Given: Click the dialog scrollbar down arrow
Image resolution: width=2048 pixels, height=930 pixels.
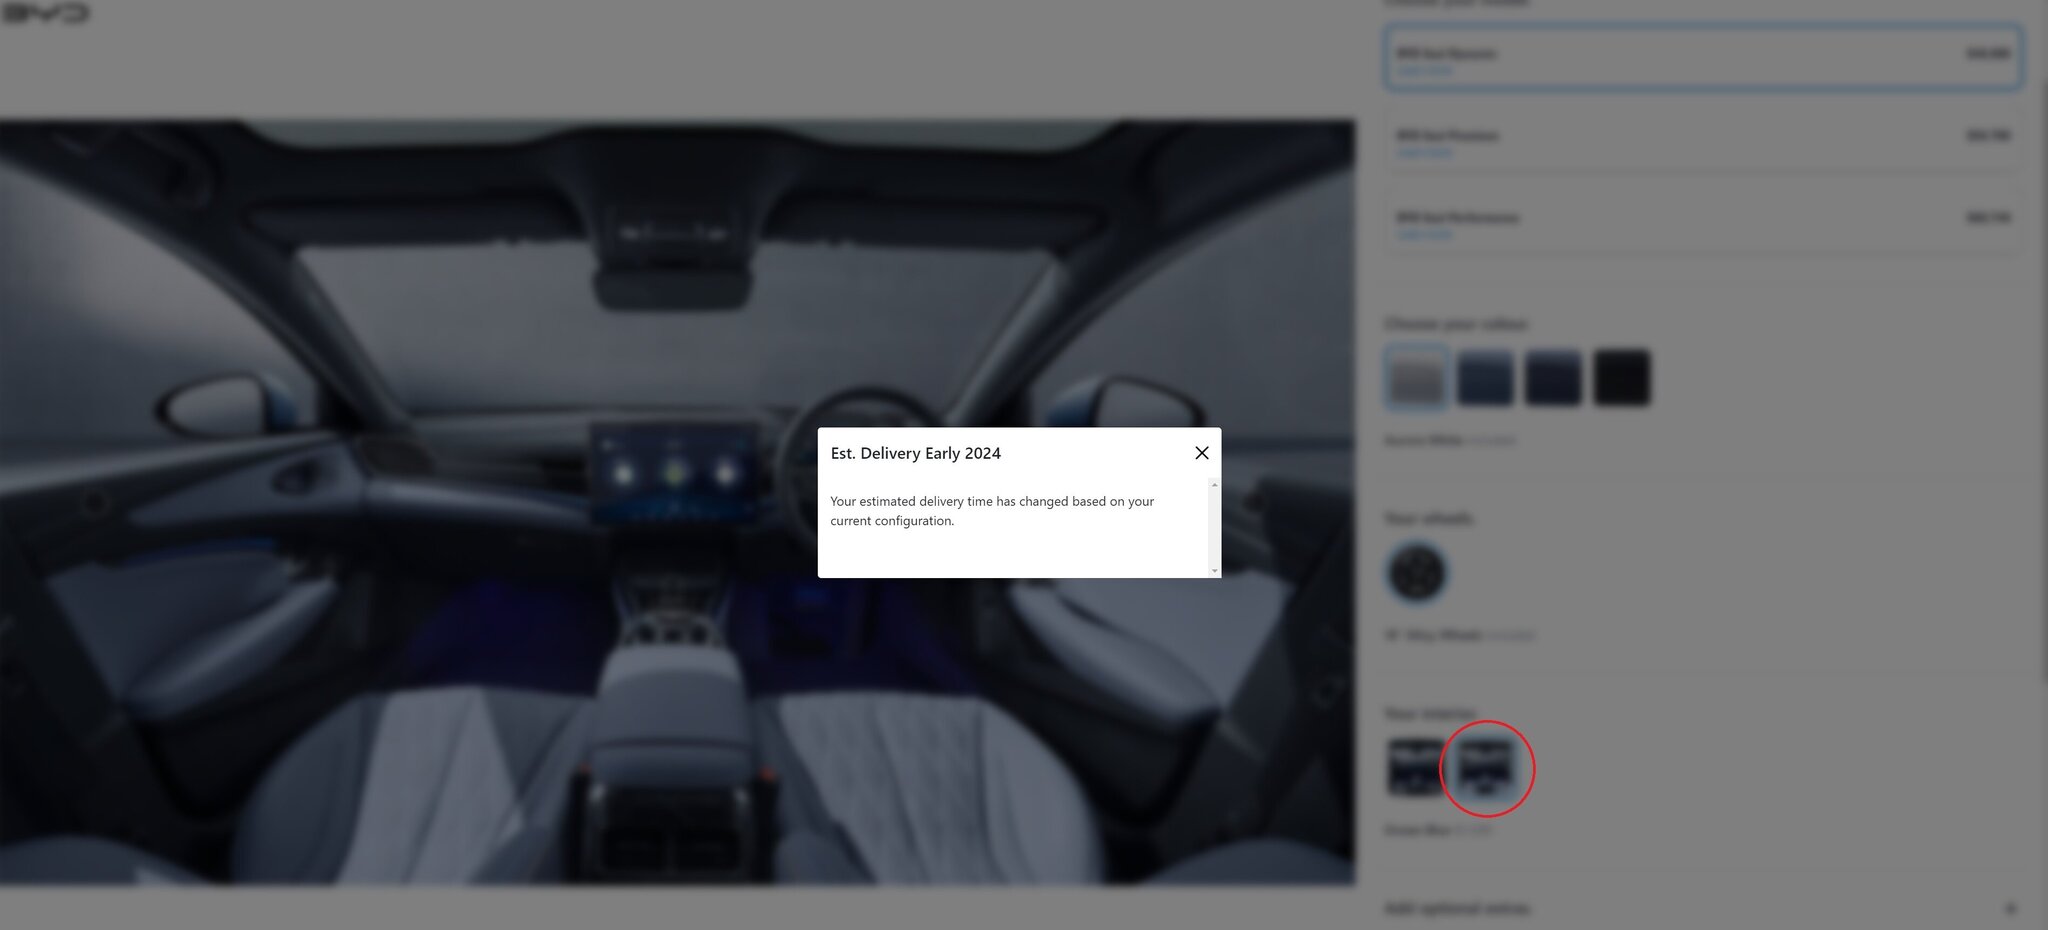Looking at the screenshot, I should 1214,571.
